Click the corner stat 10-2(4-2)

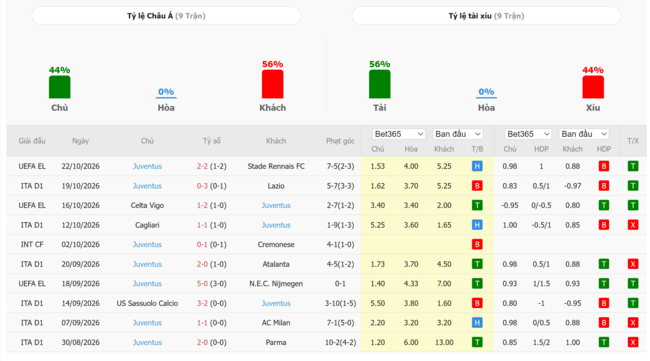(x=340, y=342)
